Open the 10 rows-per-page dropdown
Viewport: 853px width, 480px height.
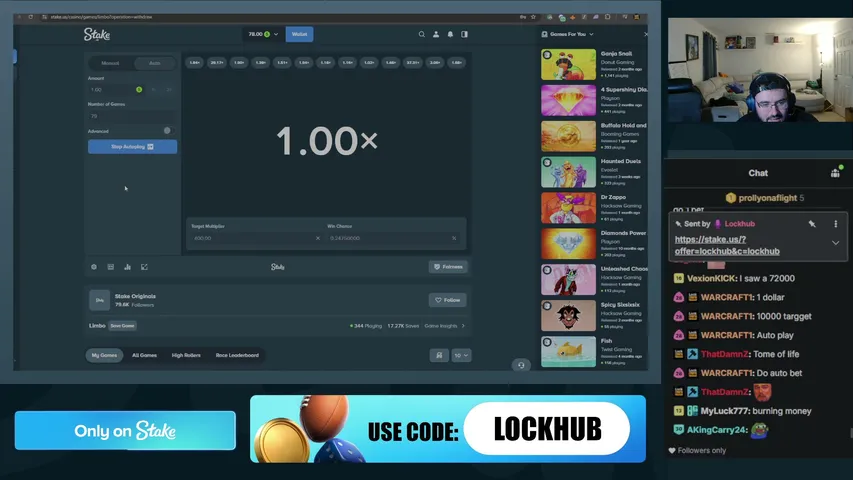pyautogui.click(x=461, y=355)
